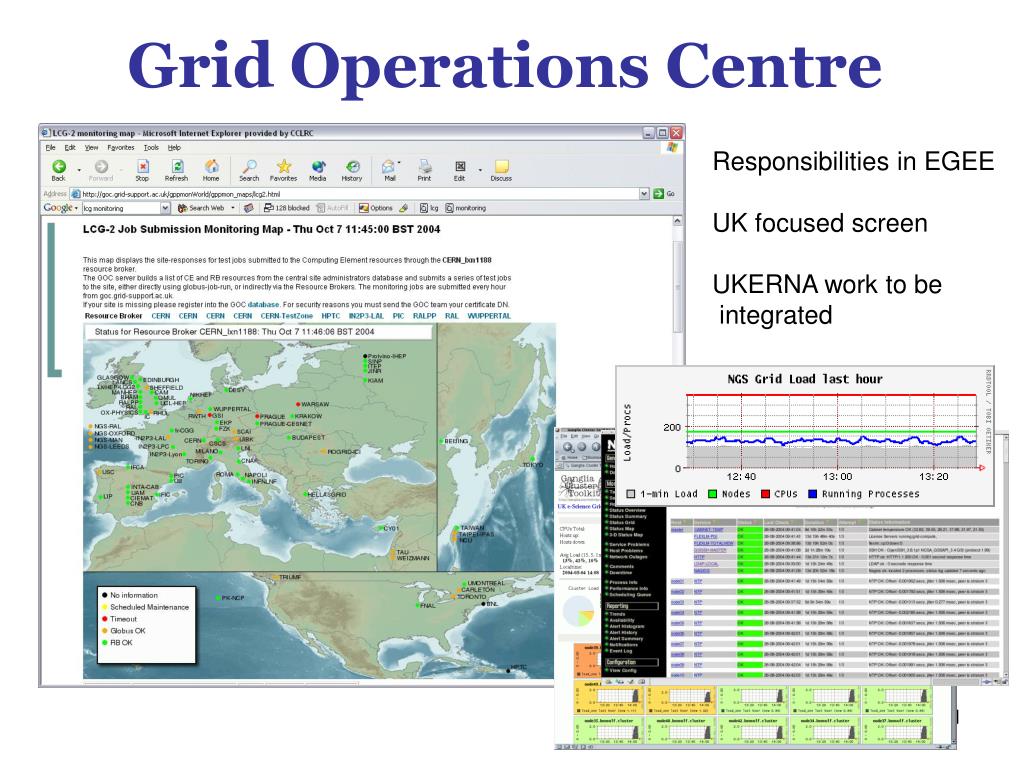Click the Mail envelope icon
Screen dimensions: 1024x768
click(x=389, y=167)
